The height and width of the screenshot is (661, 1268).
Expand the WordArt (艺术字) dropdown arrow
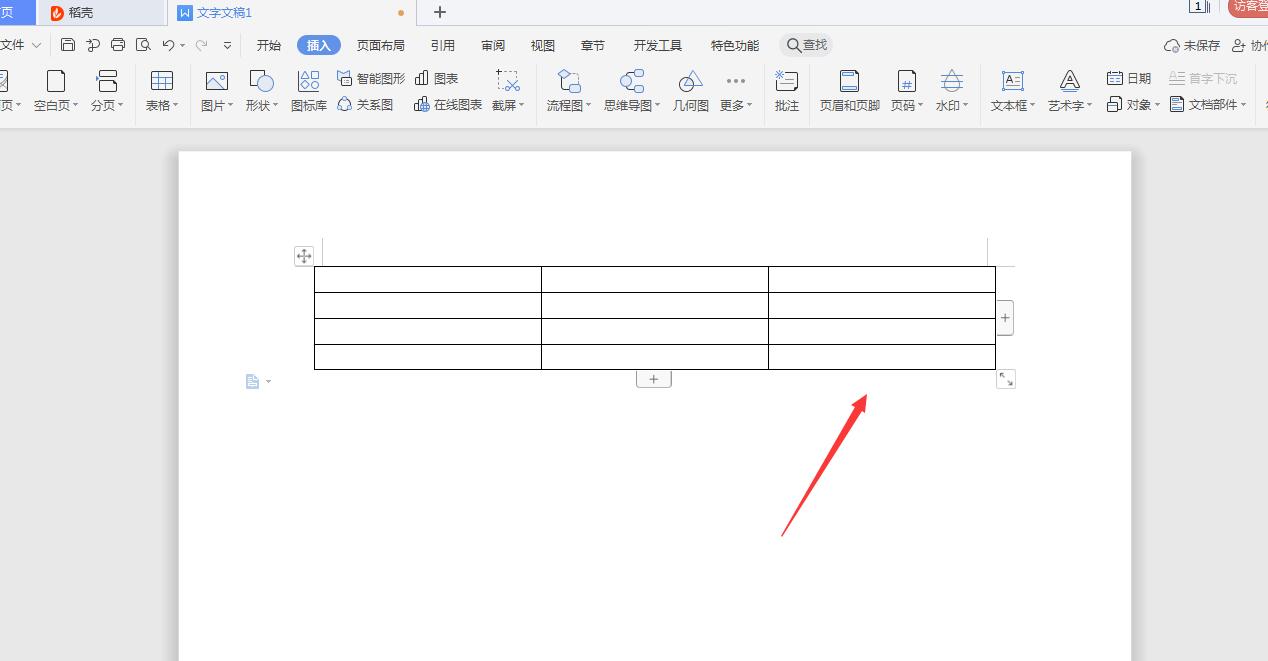pos(1090,106)
